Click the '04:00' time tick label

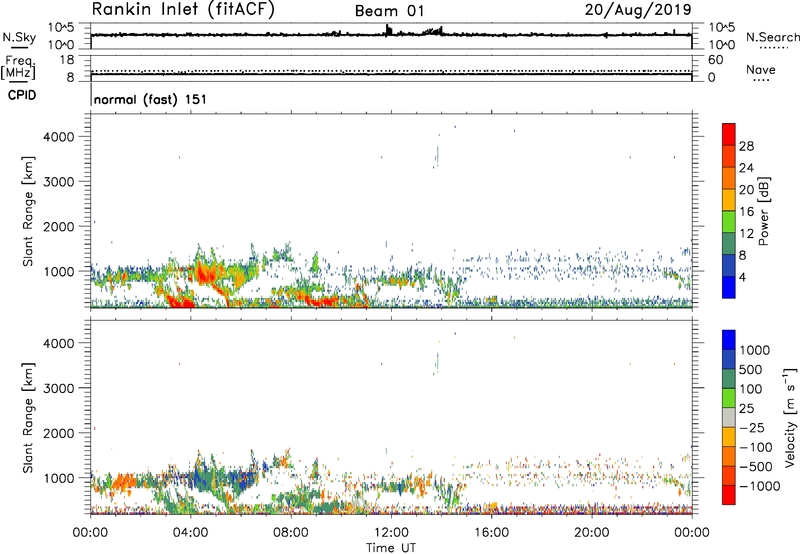tap(190, 533)
